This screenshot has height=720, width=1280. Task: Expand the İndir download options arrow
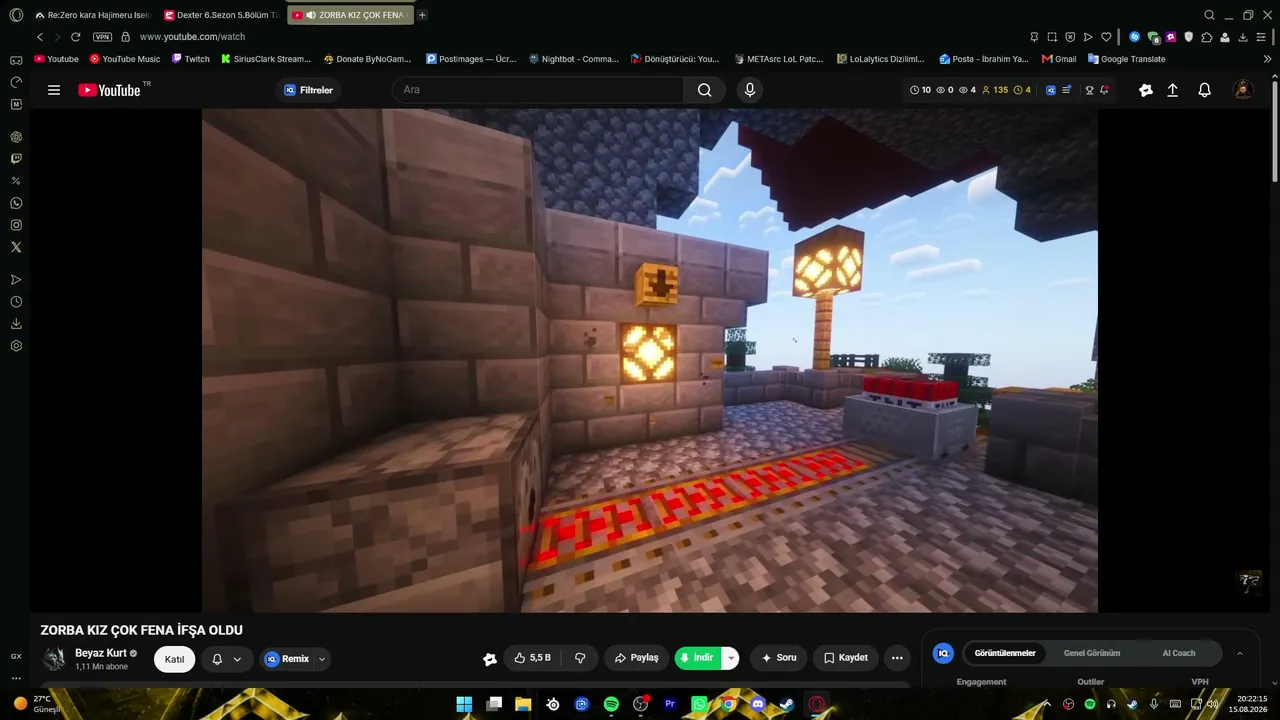click(731, 658)
